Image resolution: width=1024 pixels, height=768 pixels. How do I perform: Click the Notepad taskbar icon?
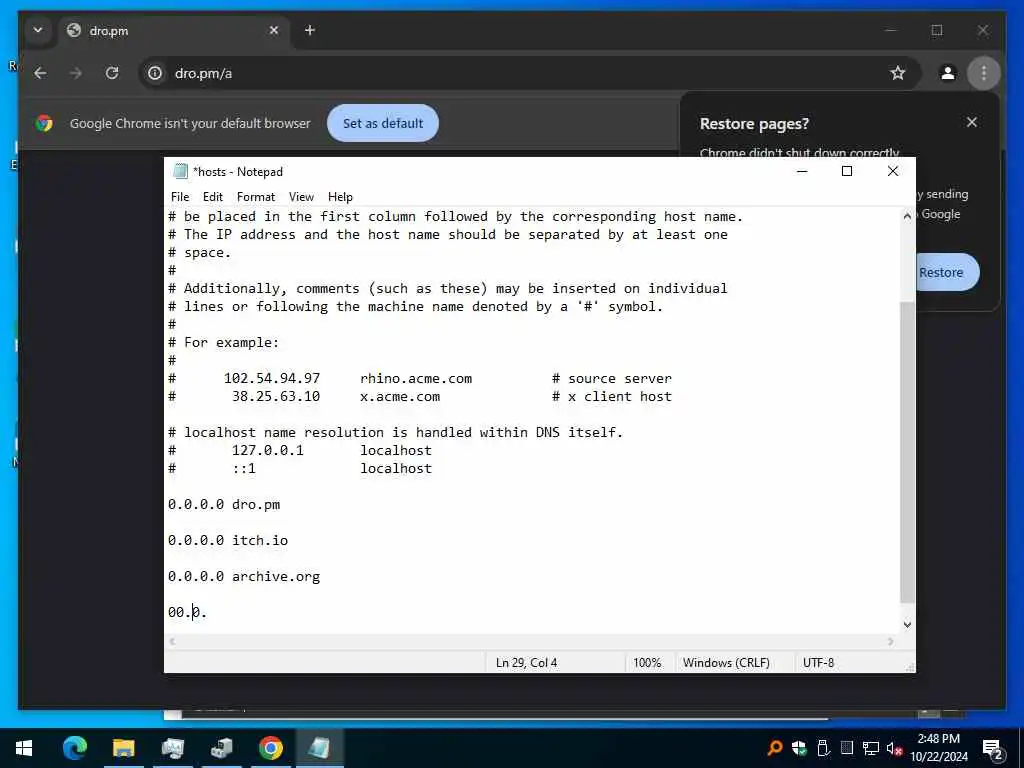coord(319,748)
